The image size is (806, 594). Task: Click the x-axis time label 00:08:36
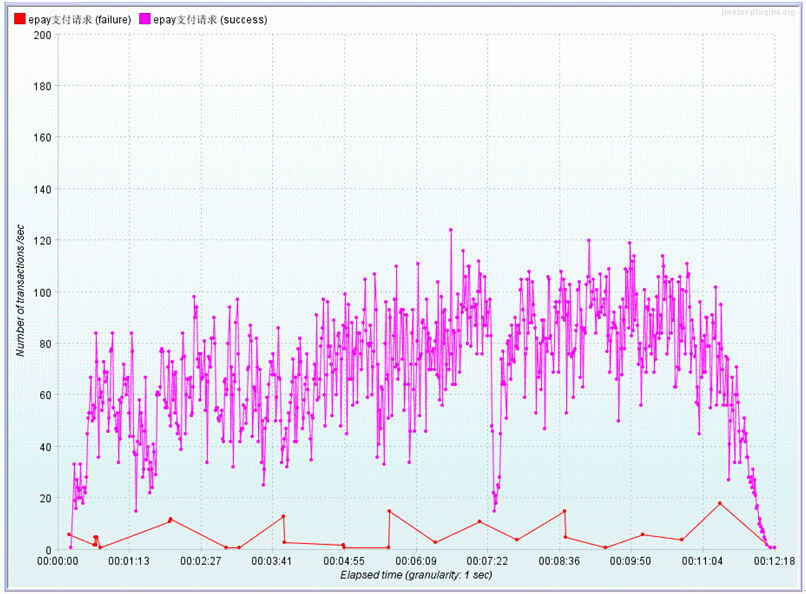[559, 561]
